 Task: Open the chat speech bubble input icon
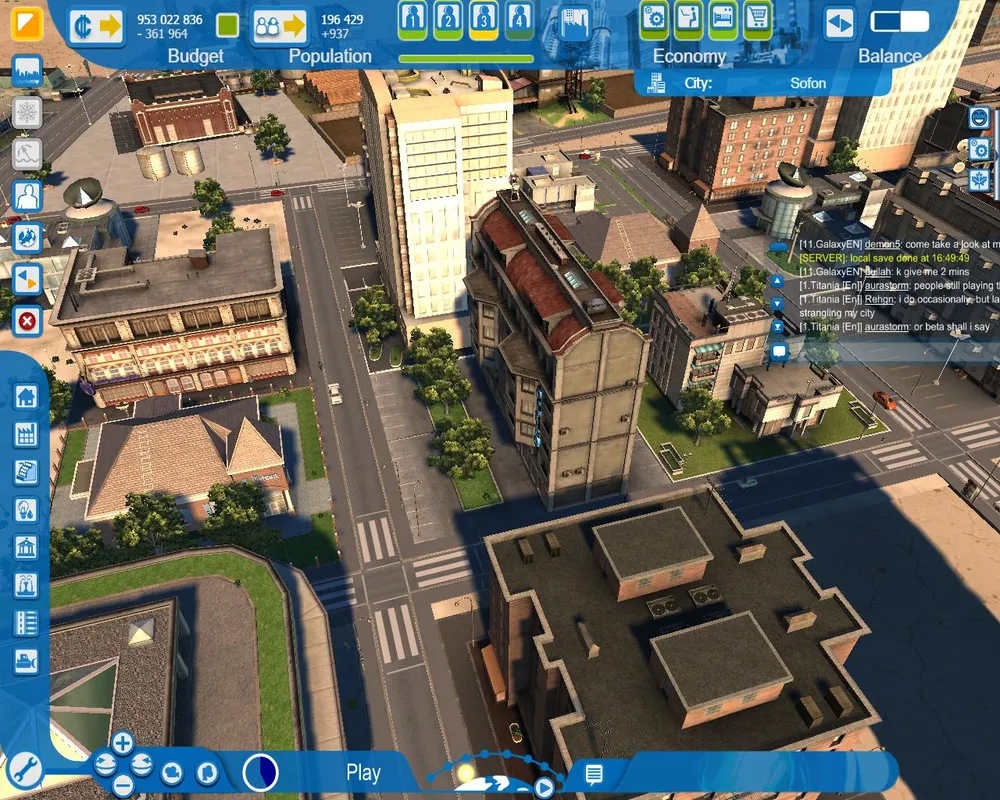click(x=779, y=351)
